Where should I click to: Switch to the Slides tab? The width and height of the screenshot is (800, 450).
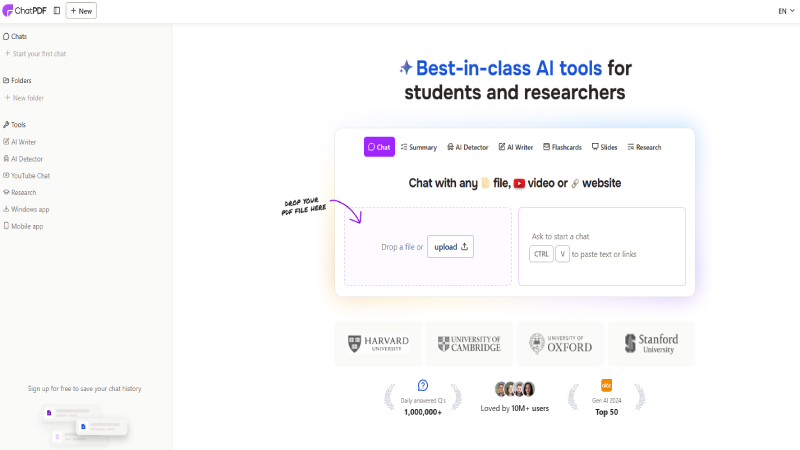pyautogui.click(x=604, y=147)
